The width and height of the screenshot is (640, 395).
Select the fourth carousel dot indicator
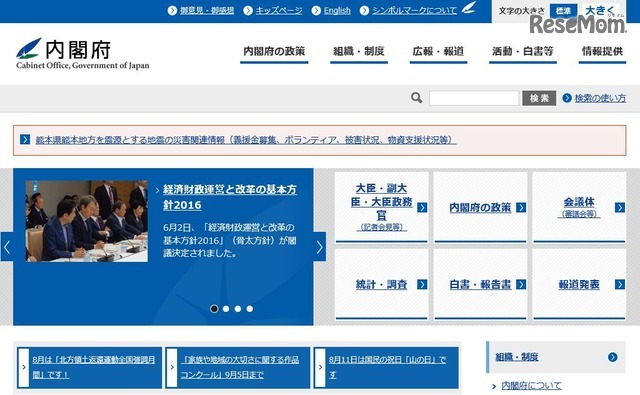tap(249, 309)
